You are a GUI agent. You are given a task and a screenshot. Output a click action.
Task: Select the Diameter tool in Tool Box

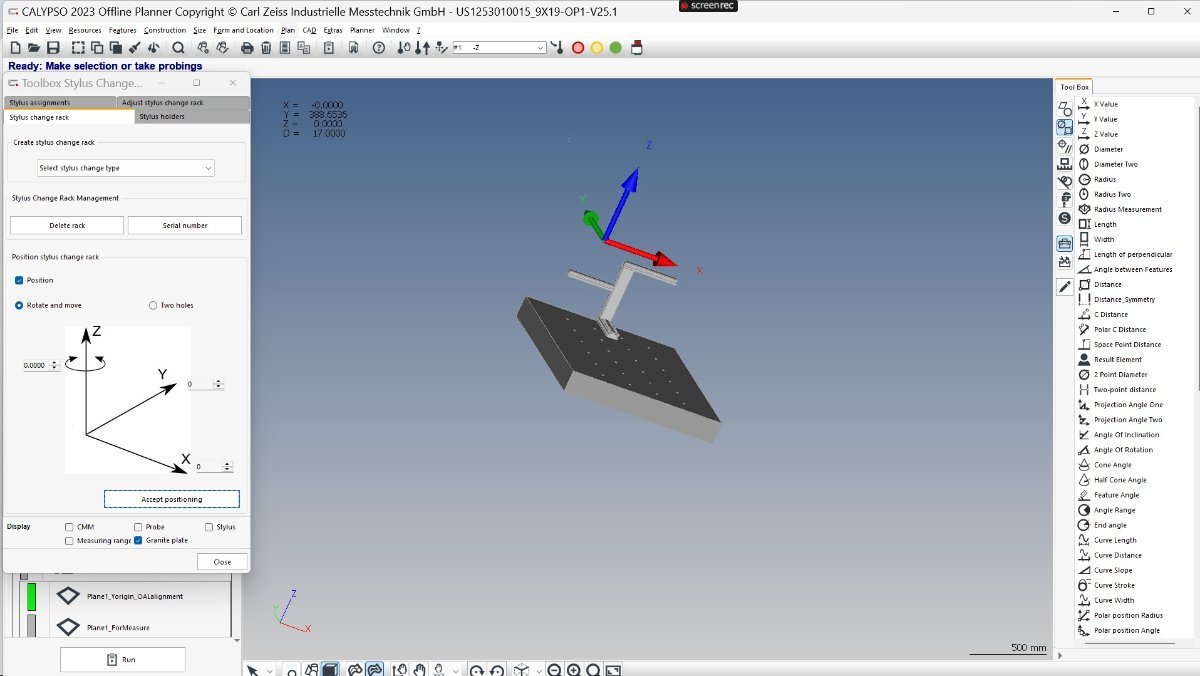(x=1108, y=149)
